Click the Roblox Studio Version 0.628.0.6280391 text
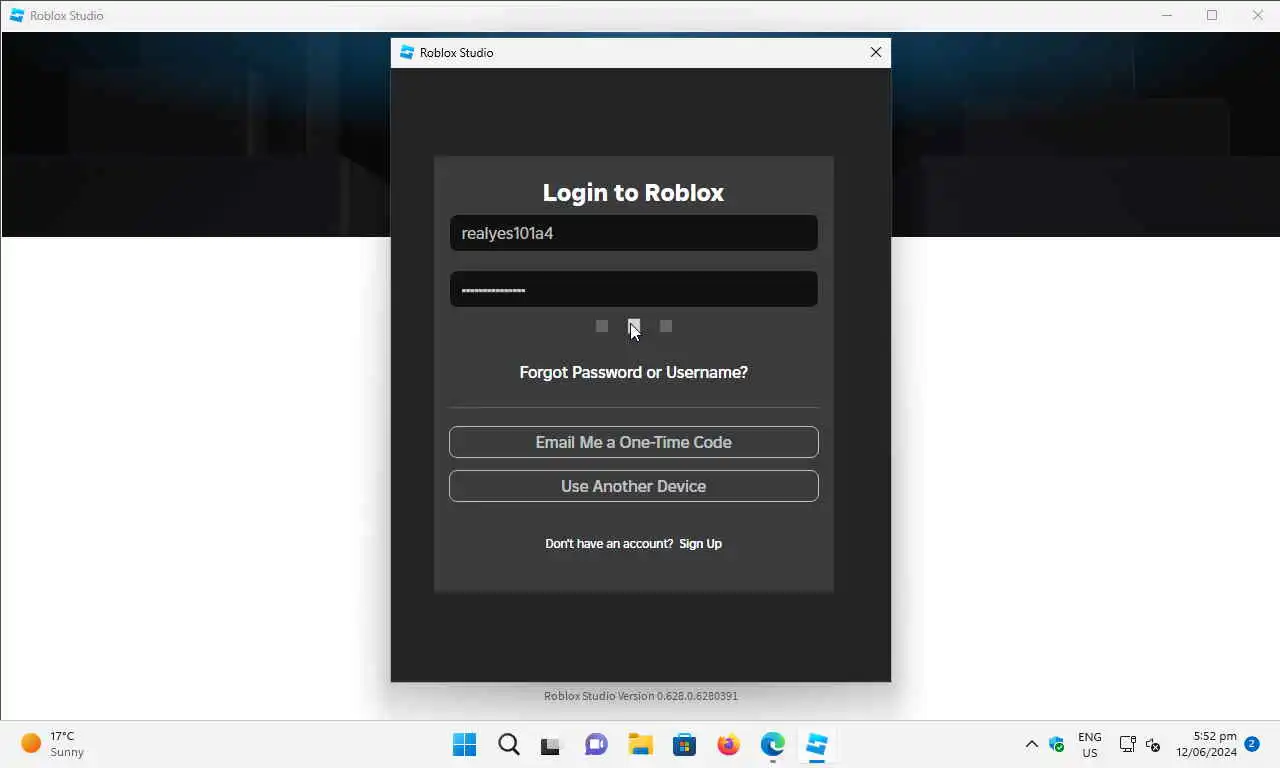The height and width of the screenshot is (768, 1280). [x=641, y=696]
